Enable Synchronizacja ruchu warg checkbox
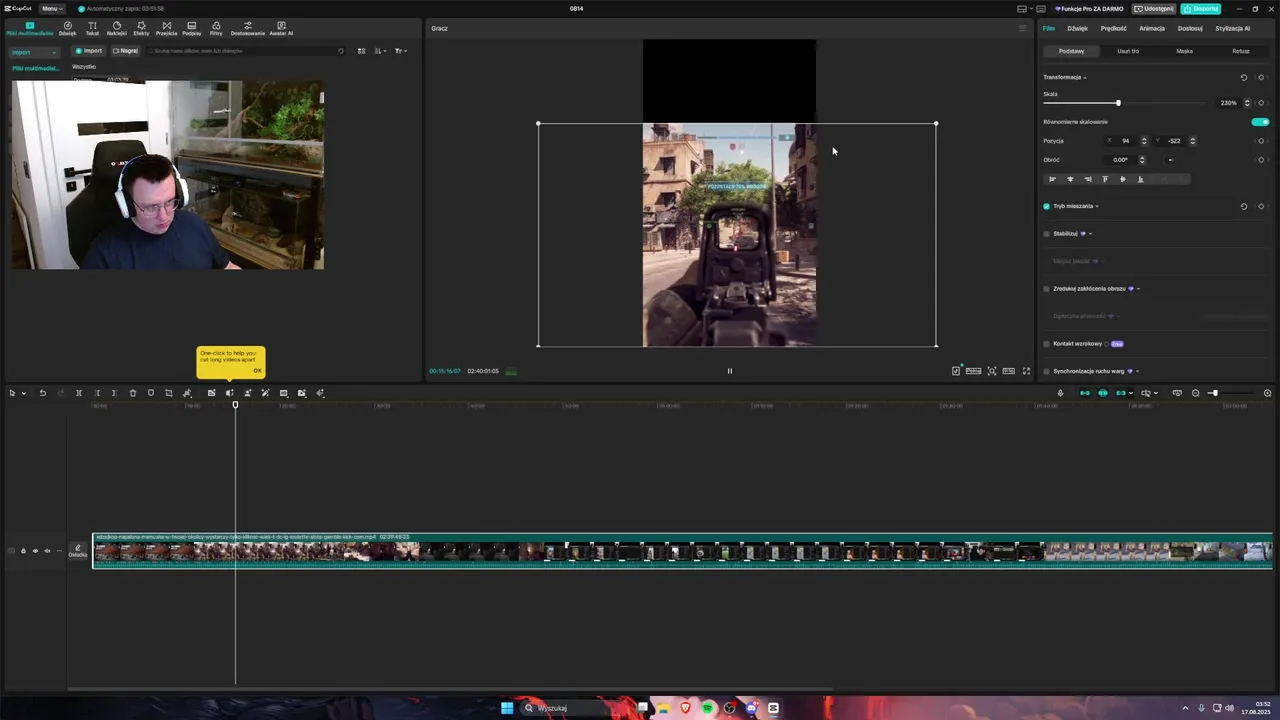The width and height of the screenshot is (1280, 720). [1047, 371]
